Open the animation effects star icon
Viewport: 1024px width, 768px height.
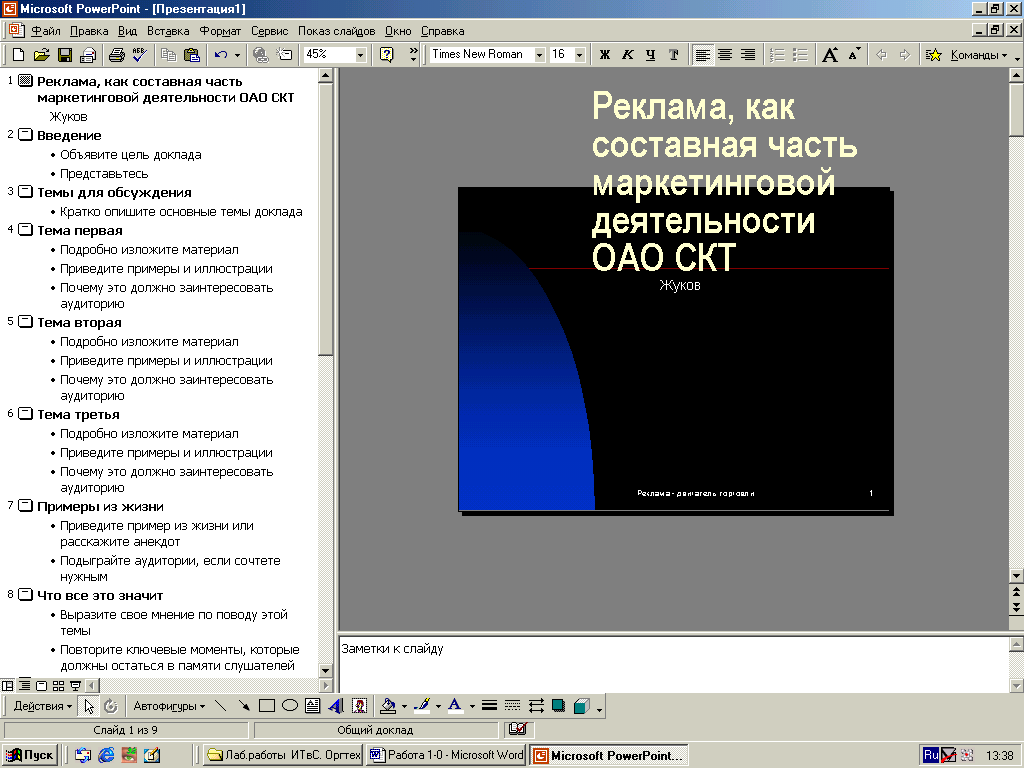[934, 55]
